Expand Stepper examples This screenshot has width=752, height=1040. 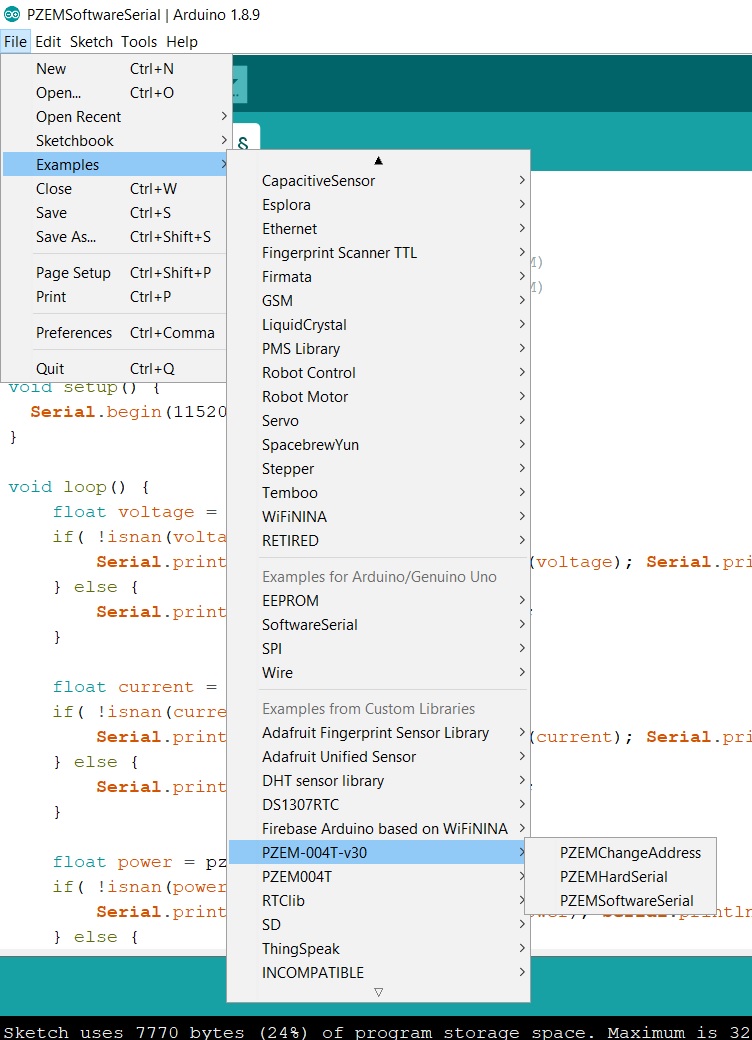pos(379,469)
